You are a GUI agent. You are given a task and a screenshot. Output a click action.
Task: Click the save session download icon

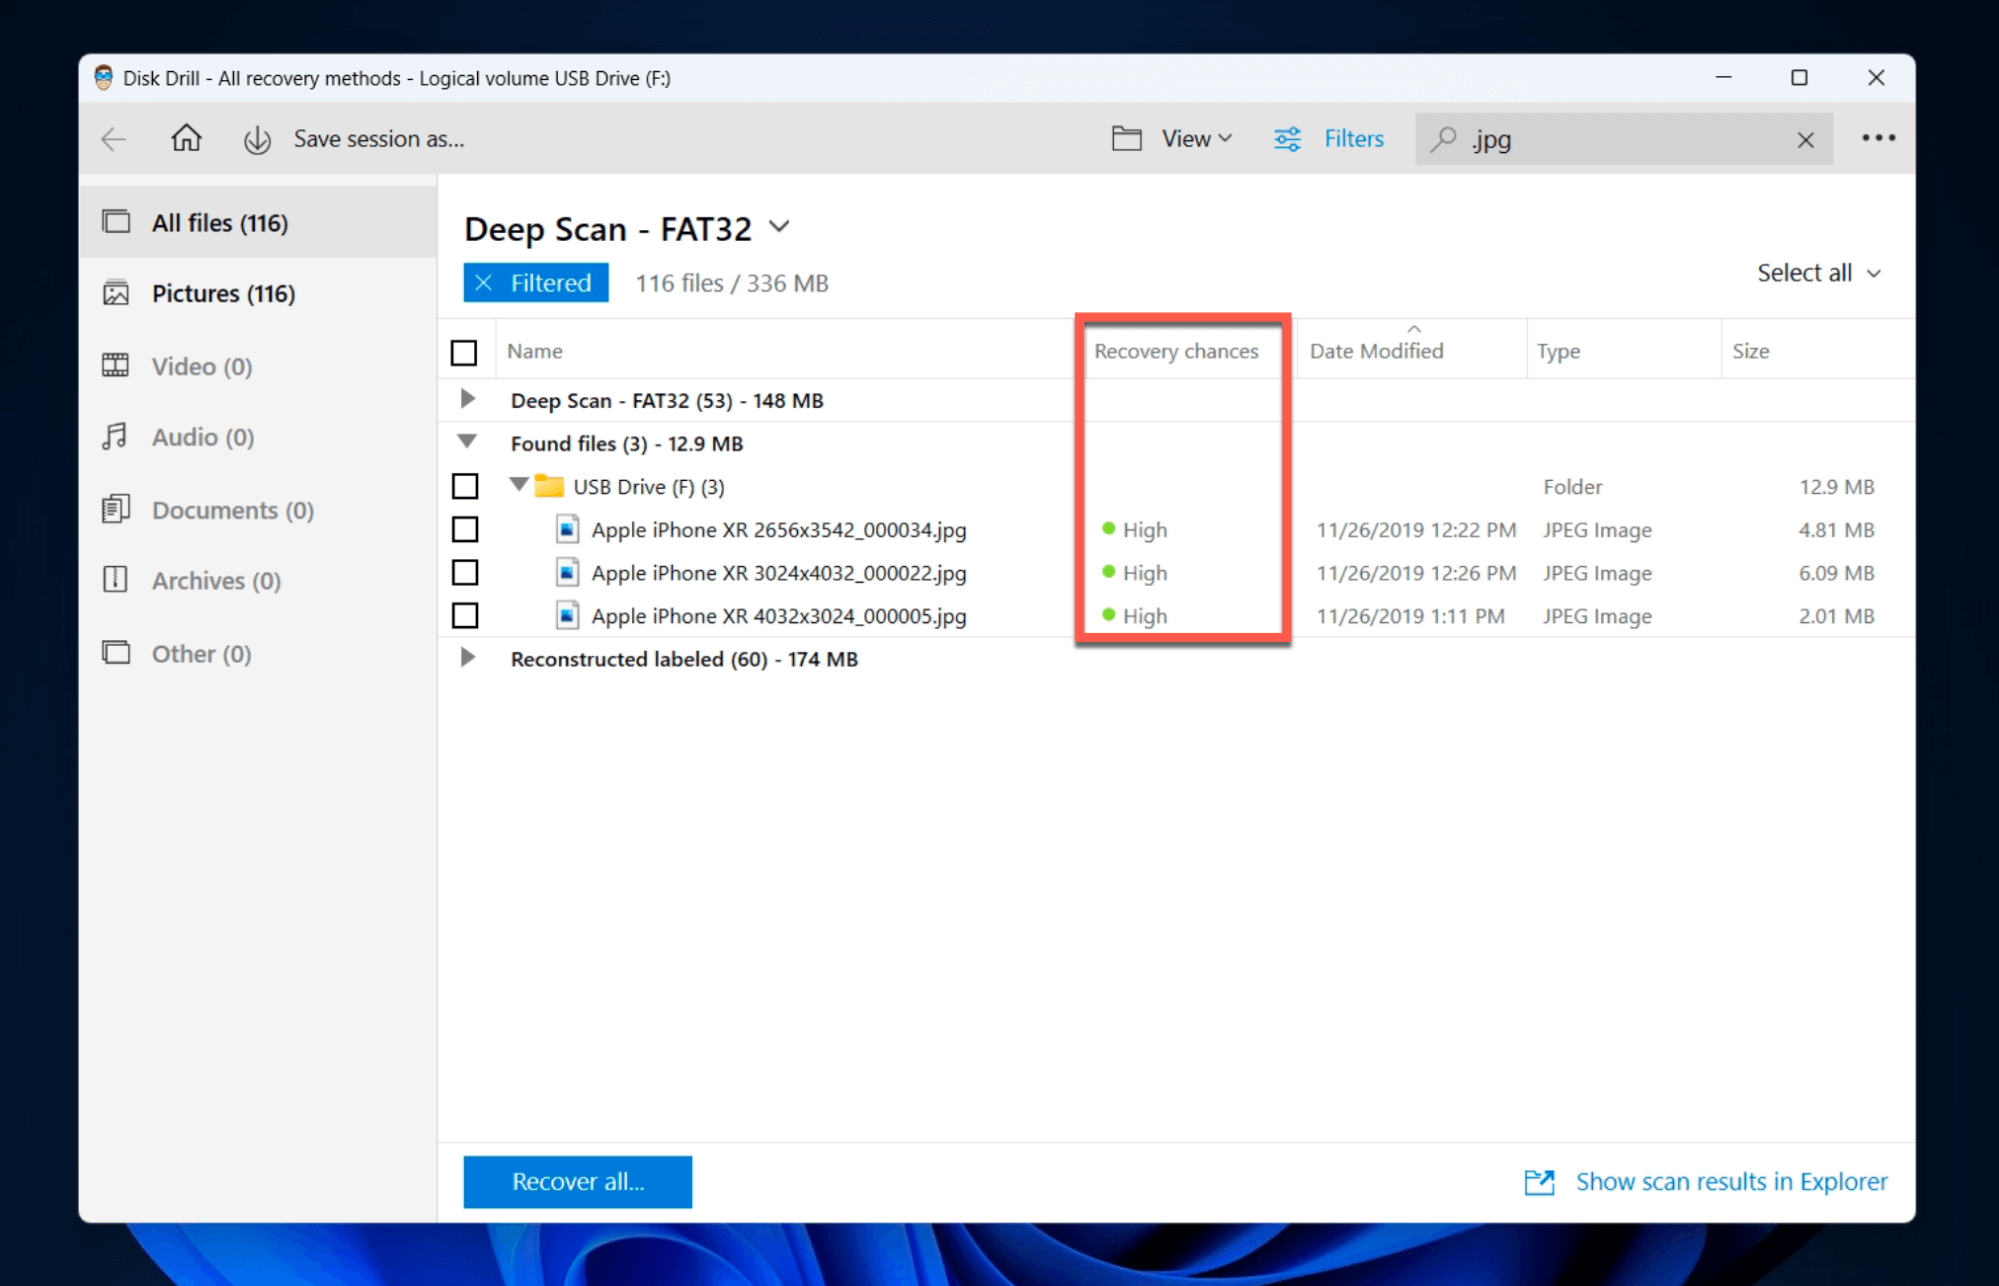pos(255,138)
